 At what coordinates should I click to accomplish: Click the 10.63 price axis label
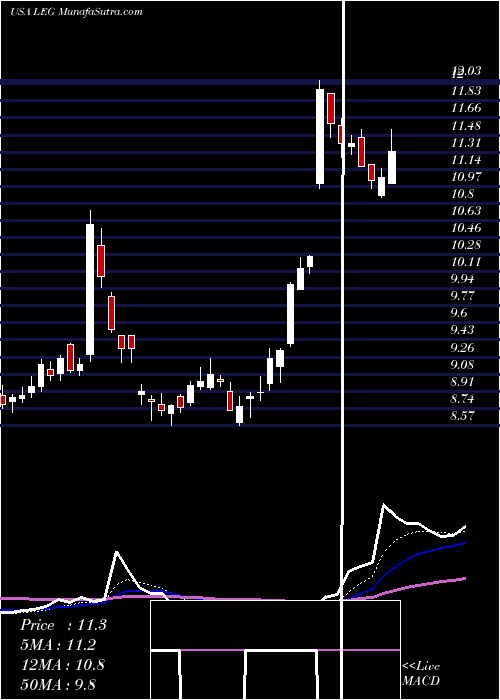click(466, 211)
